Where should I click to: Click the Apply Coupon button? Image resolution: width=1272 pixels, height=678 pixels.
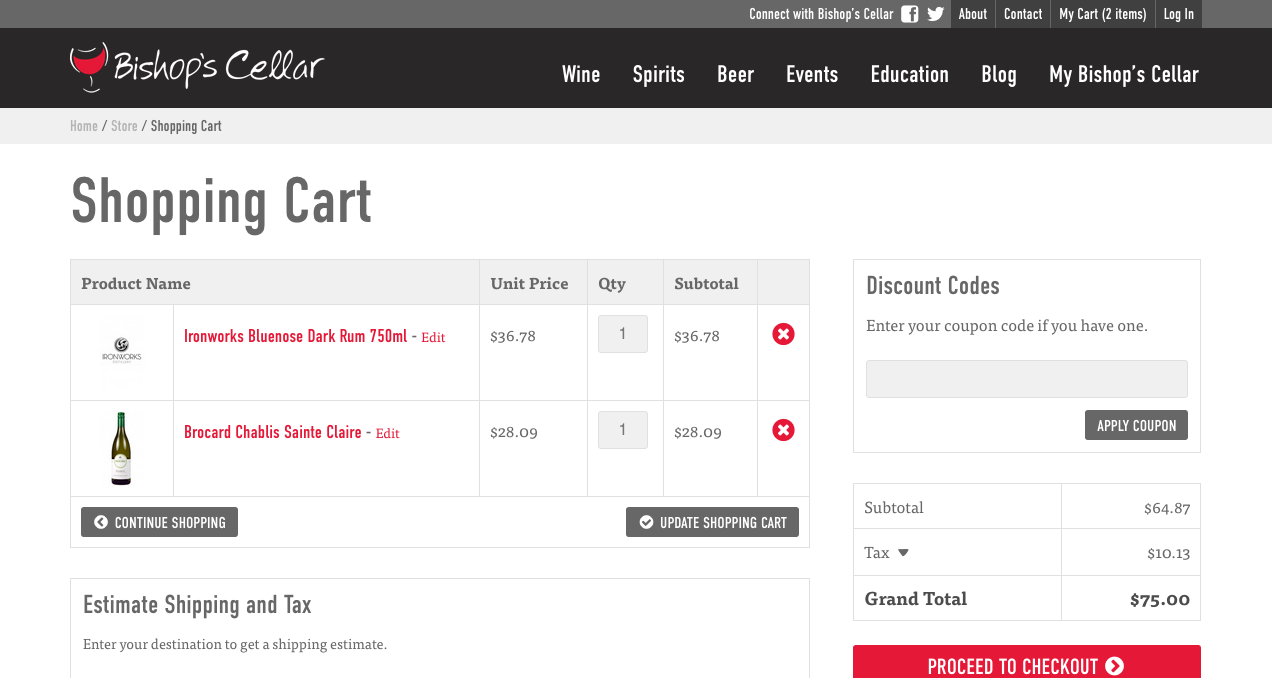[1137, 425]
